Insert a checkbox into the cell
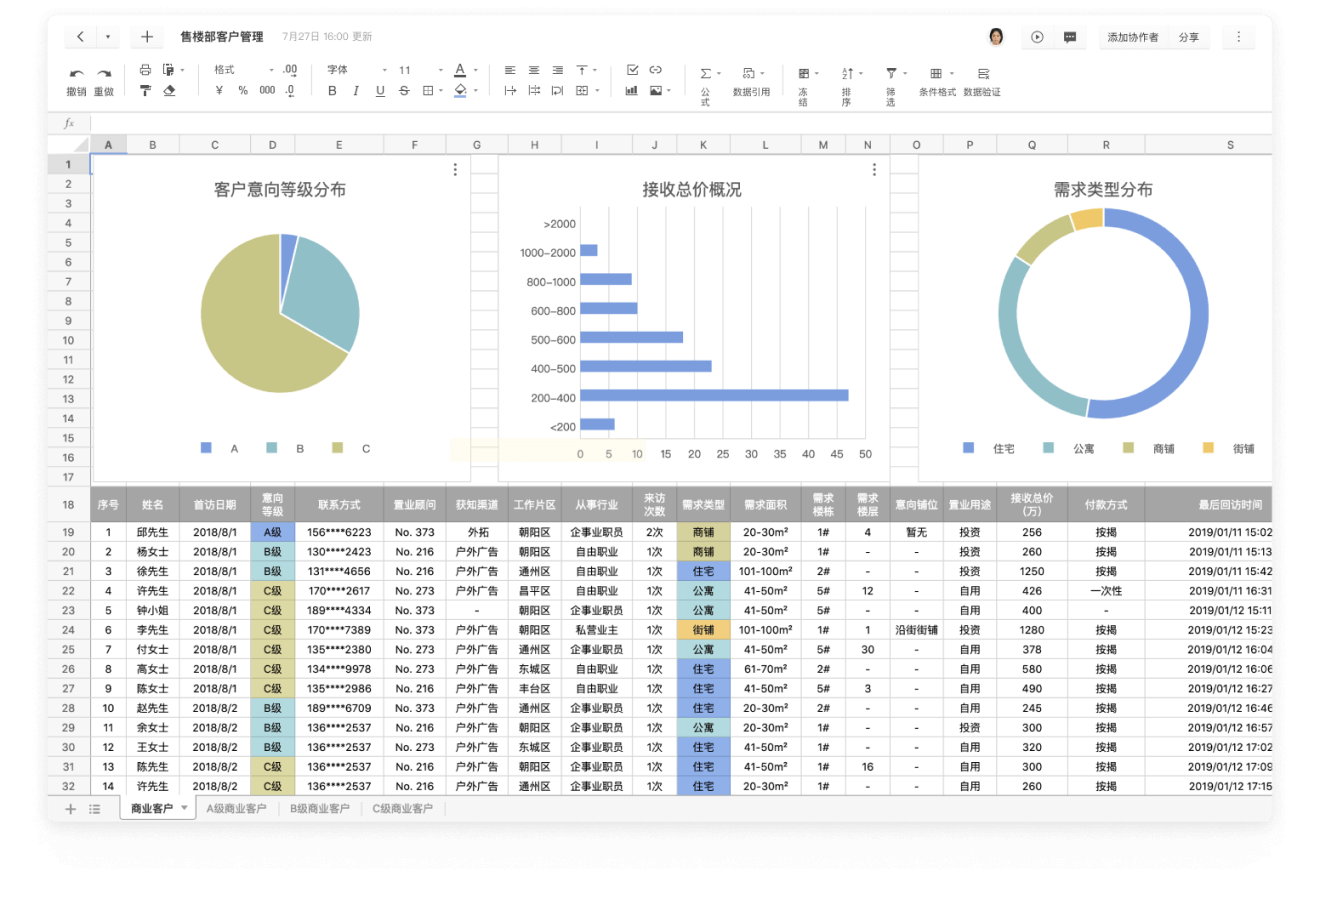The width and height of the screenshot is (1320, 908). (632, 70)
